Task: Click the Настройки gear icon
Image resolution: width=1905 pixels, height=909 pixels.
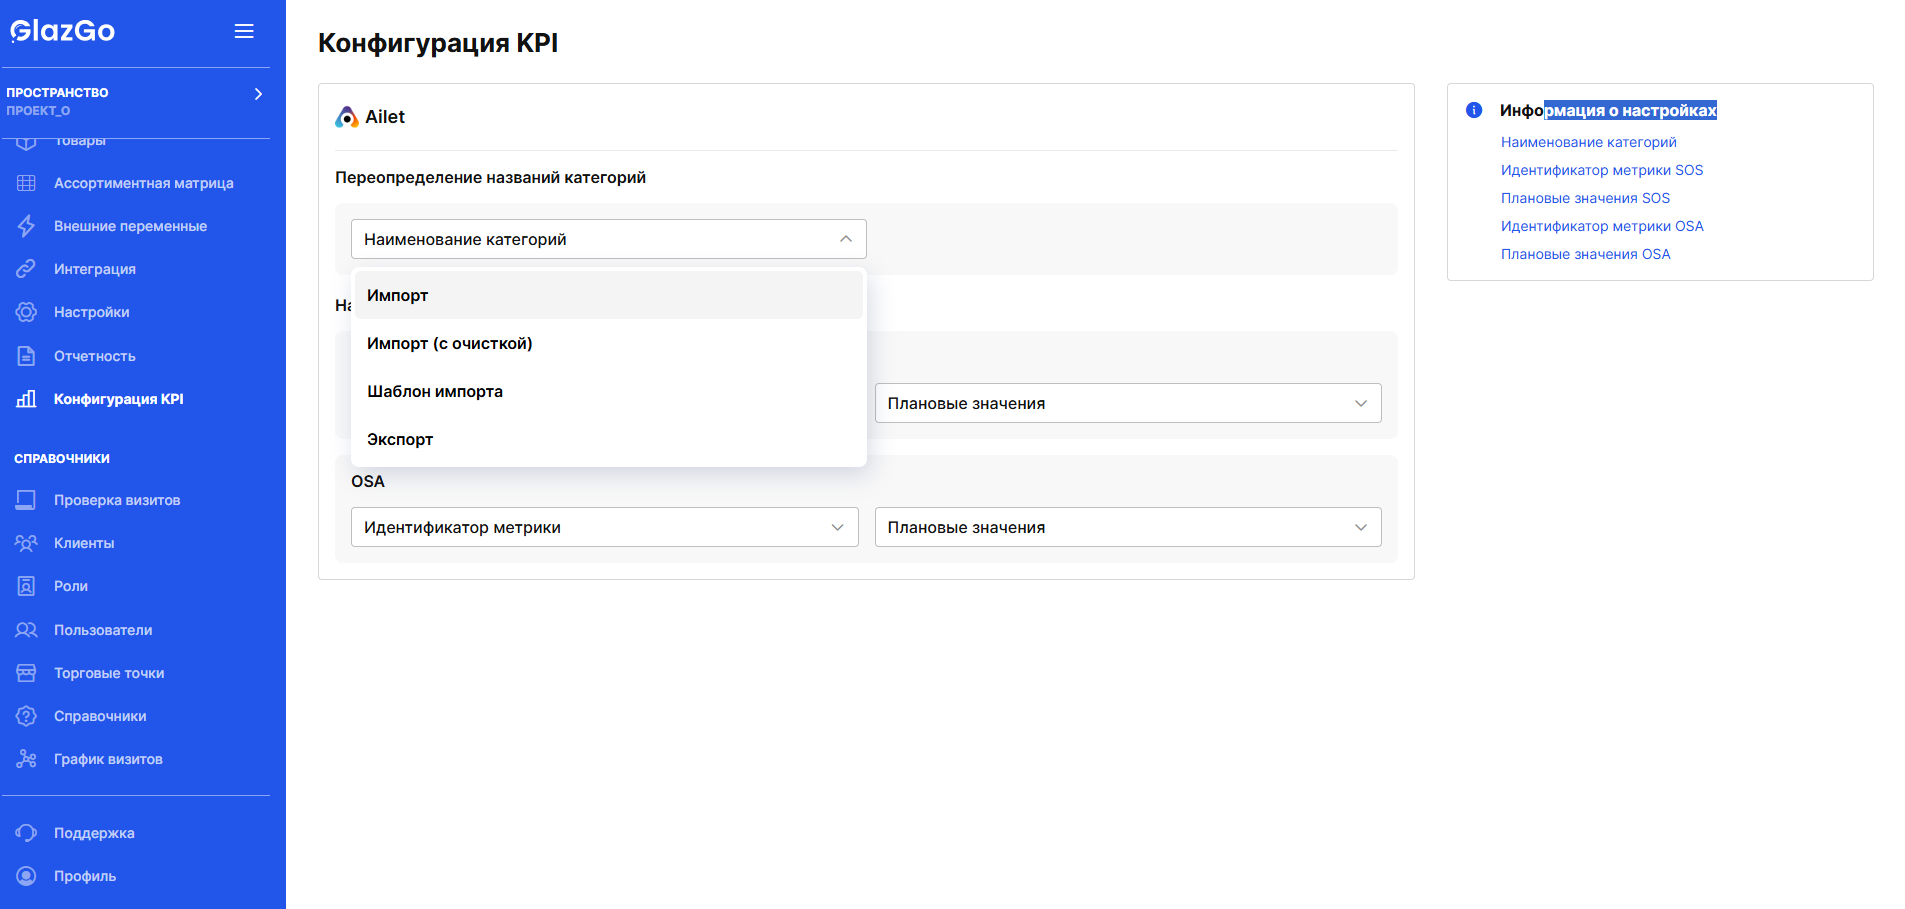Action: click(26, 312)
